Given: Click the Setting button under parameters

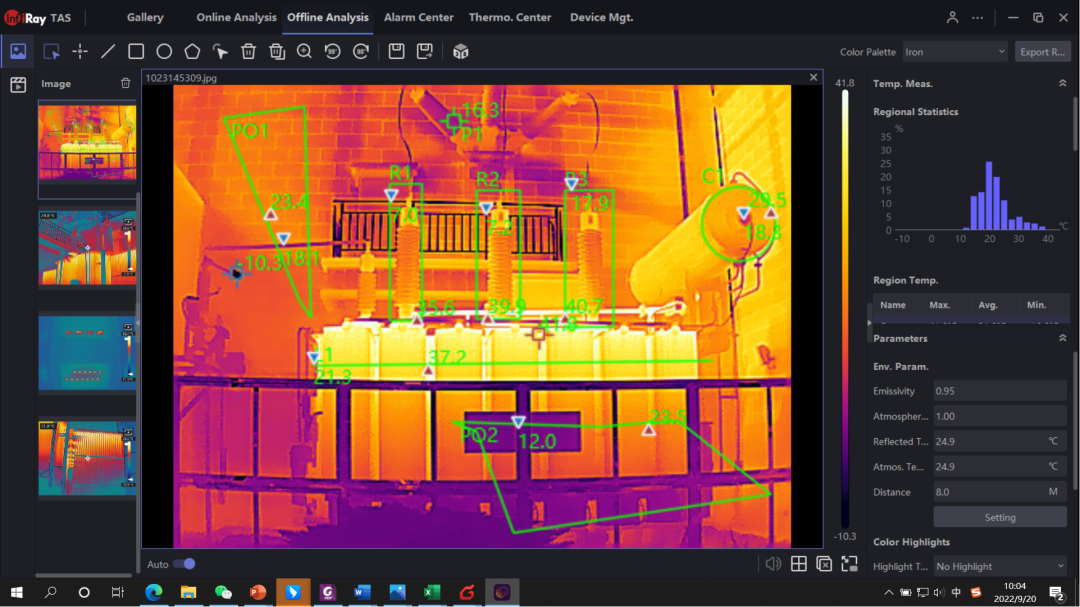Looking at the screenshot, I should tap(1000, 517).
